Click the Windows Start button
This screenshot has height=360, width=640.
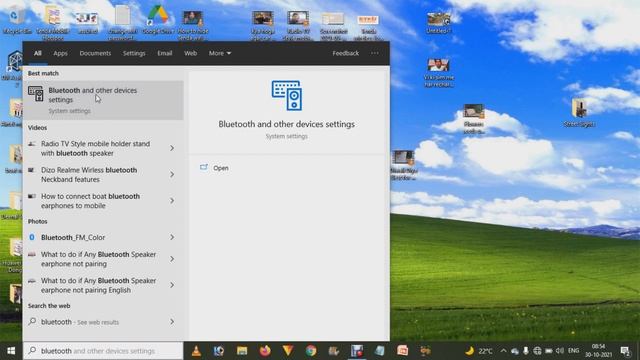11,351
